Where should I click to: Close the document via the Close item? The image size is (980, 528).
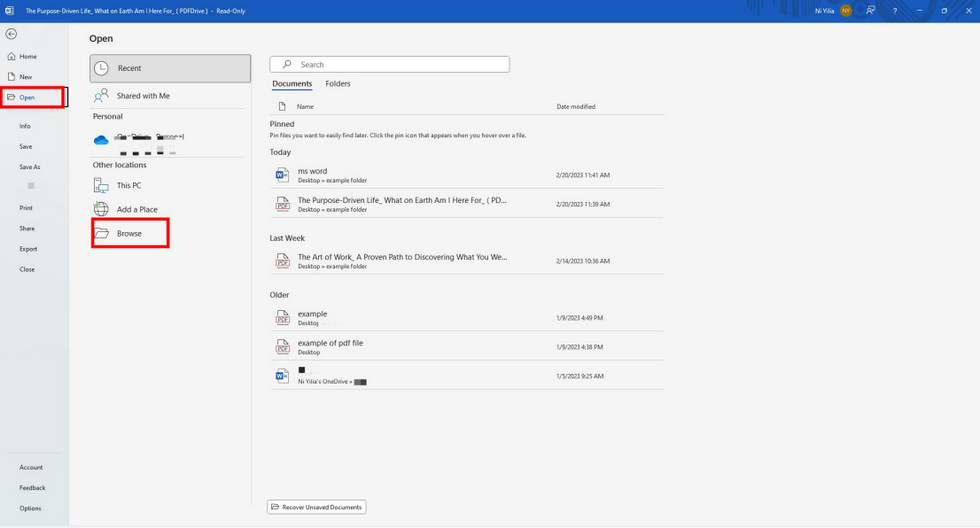[27, 269]
